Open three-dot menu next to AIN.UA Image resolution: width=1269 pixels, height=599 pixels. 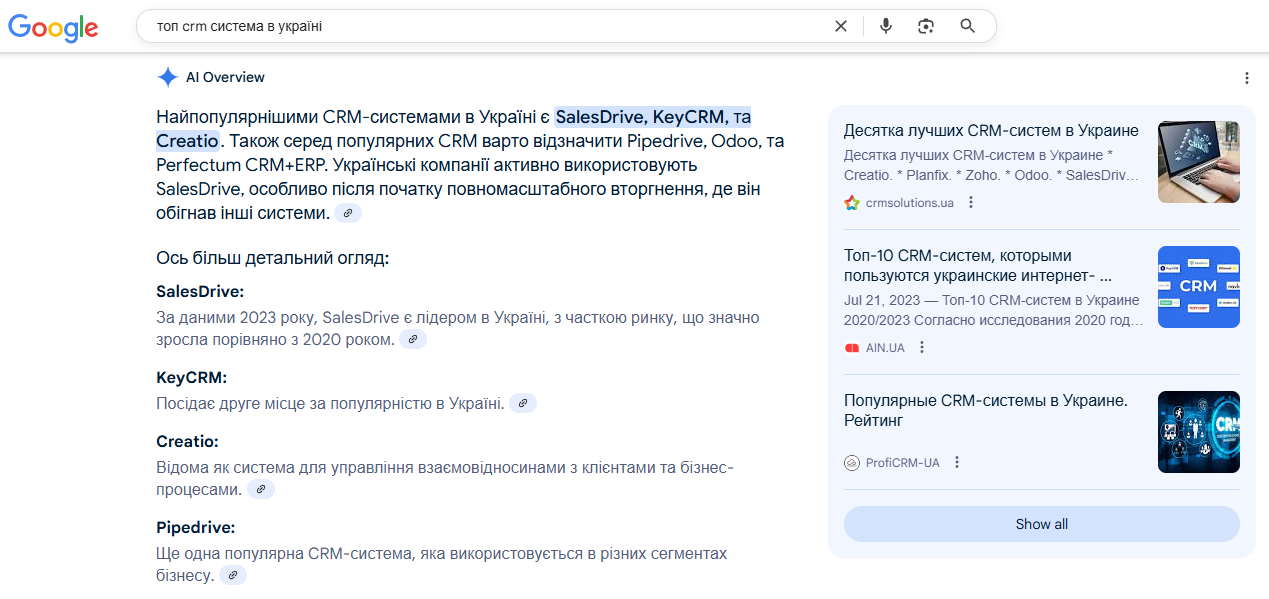[x=922, y=348]
